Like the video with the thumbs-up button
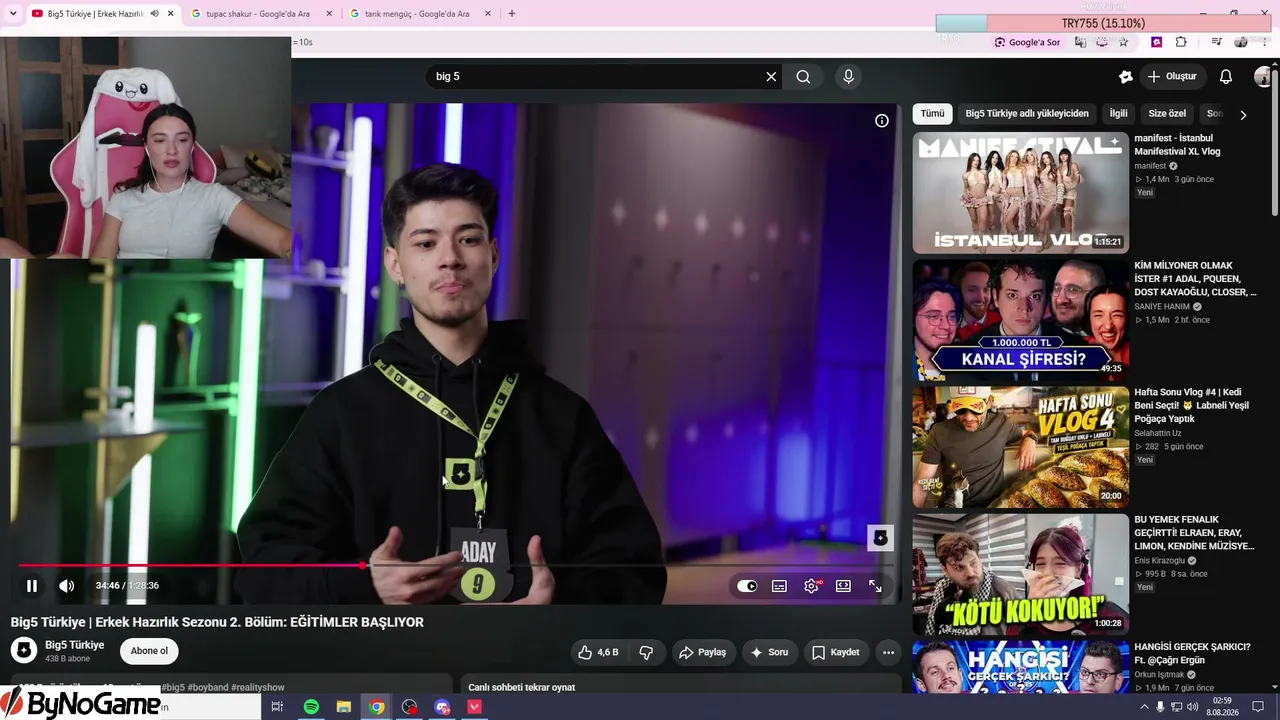Screen dimensions: 1280x720 (x=597, y=652)
